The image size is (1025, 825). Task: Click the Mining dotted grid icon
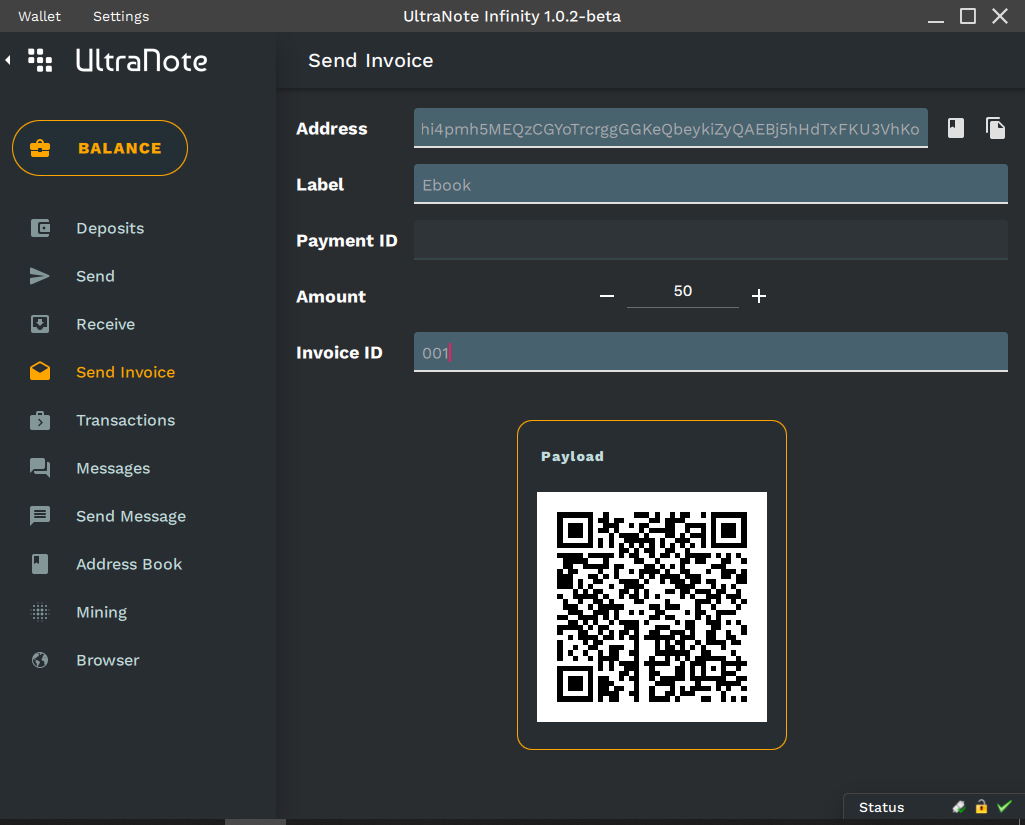pyautogui.click(x=40, y=612)
